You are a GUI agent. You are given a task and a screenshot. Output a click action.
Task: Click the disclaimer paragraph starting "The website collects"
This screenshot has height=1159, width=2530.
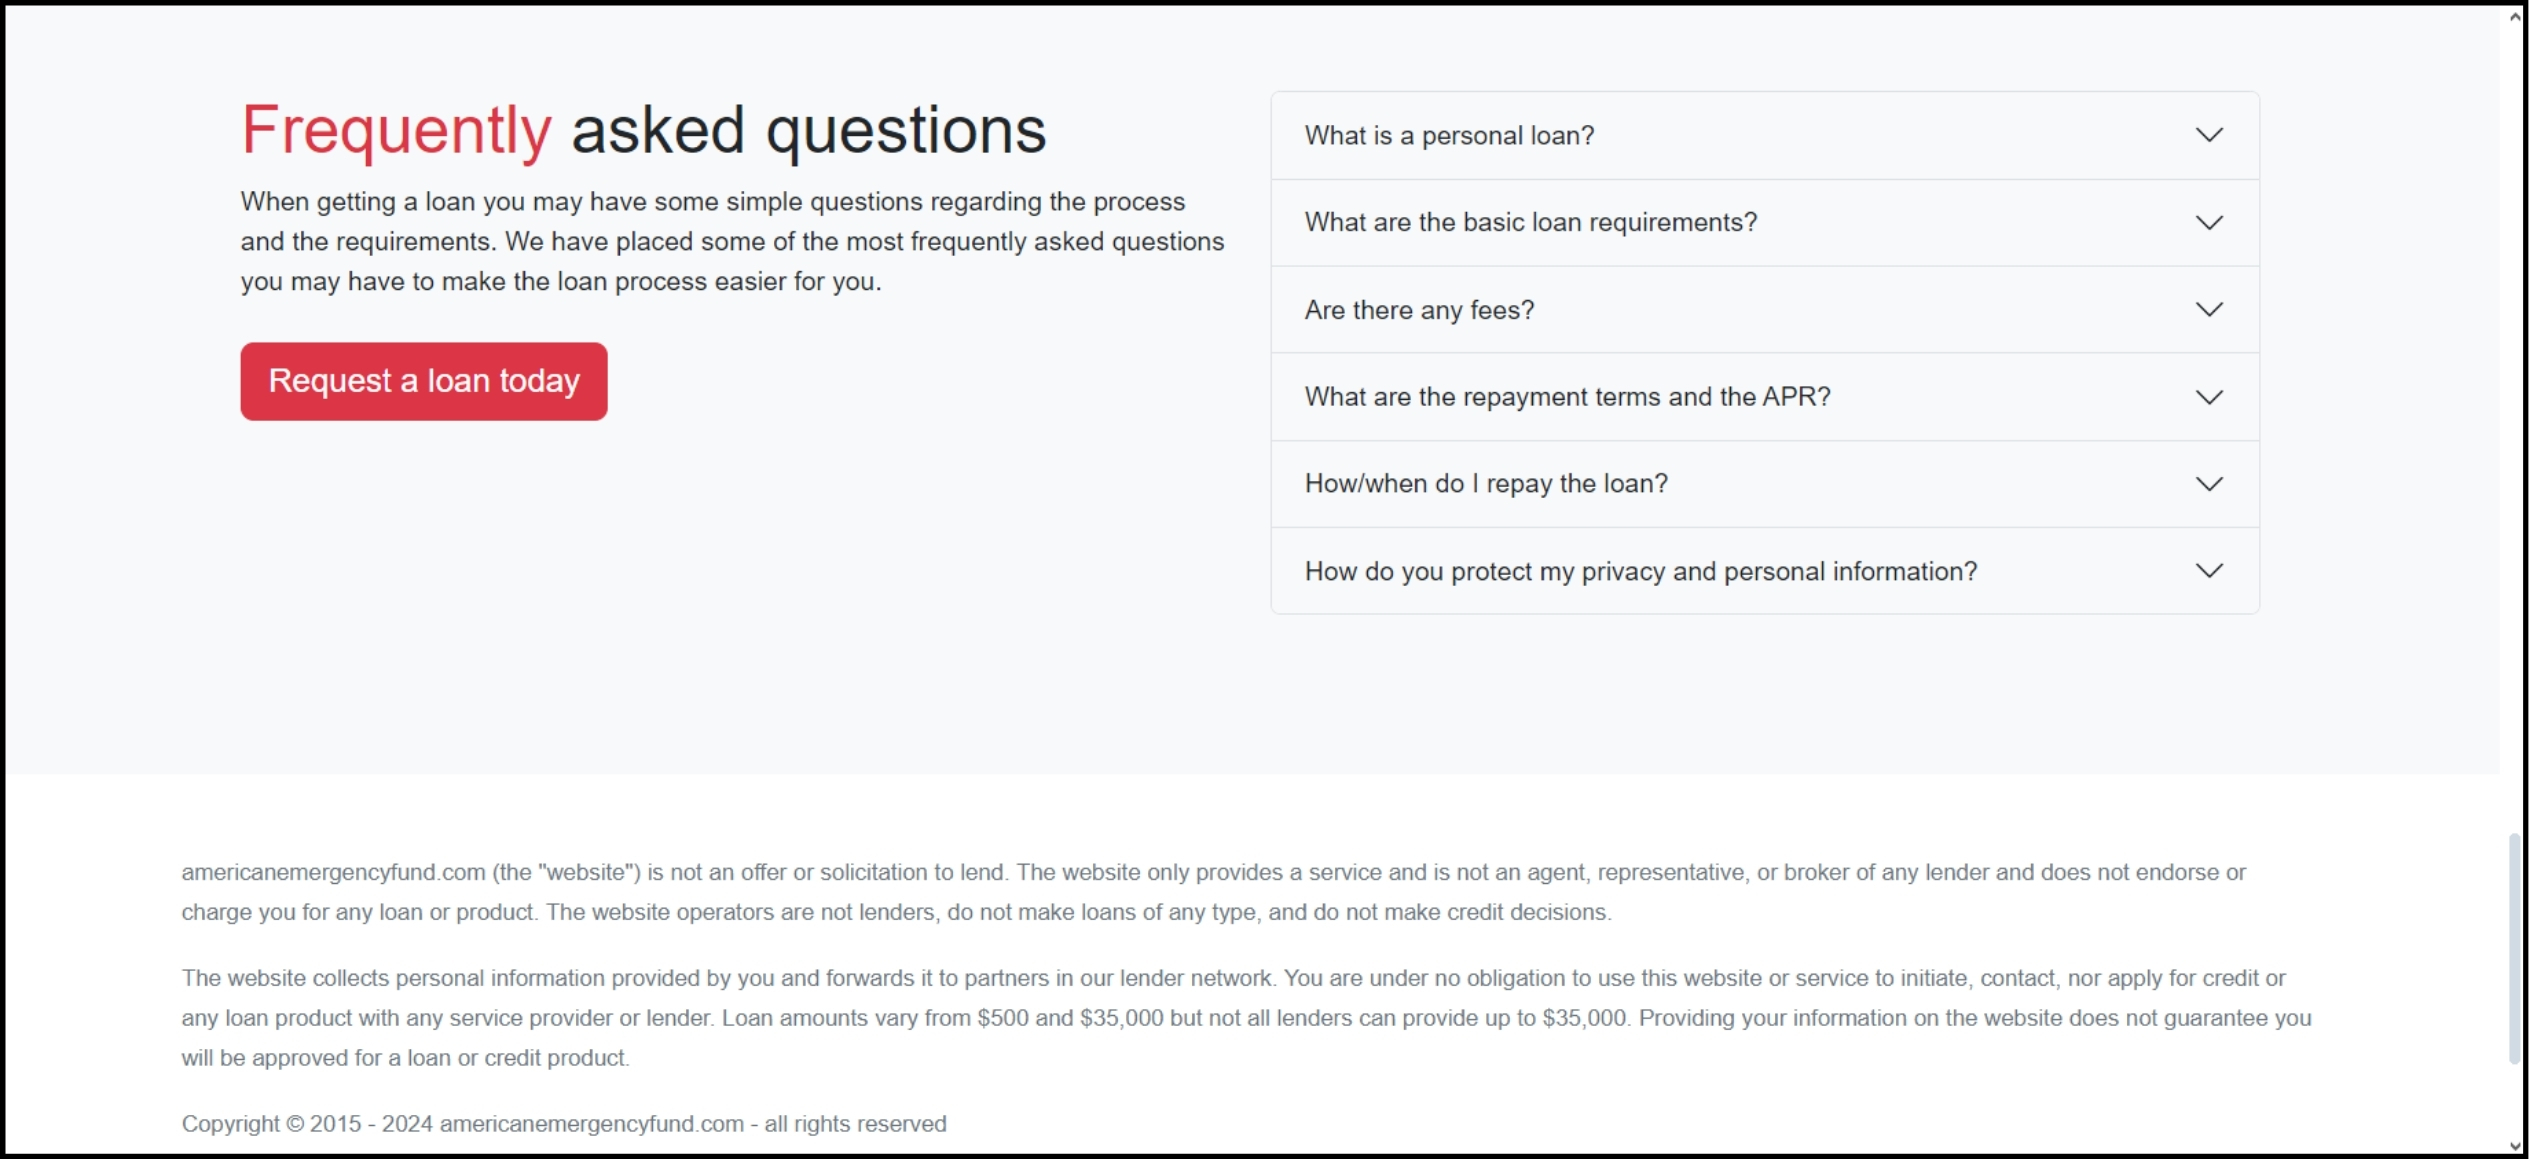tap(1245, 1018)
